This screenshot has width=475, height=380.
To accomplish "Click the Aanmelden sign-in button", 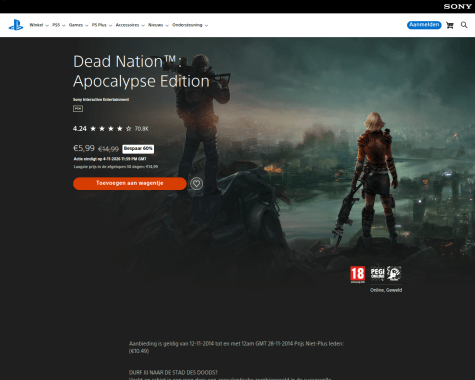I will 424,25.
